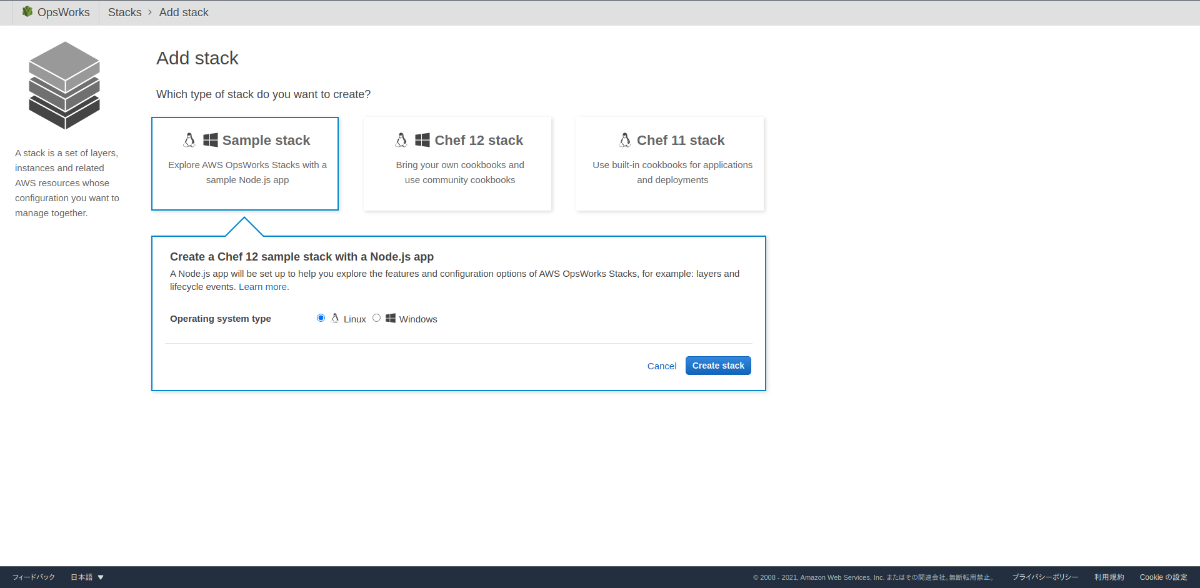Click the penguin icon beside Linux option
The height and width of the screenshot is (588, 1200).
tap(335, 318)
